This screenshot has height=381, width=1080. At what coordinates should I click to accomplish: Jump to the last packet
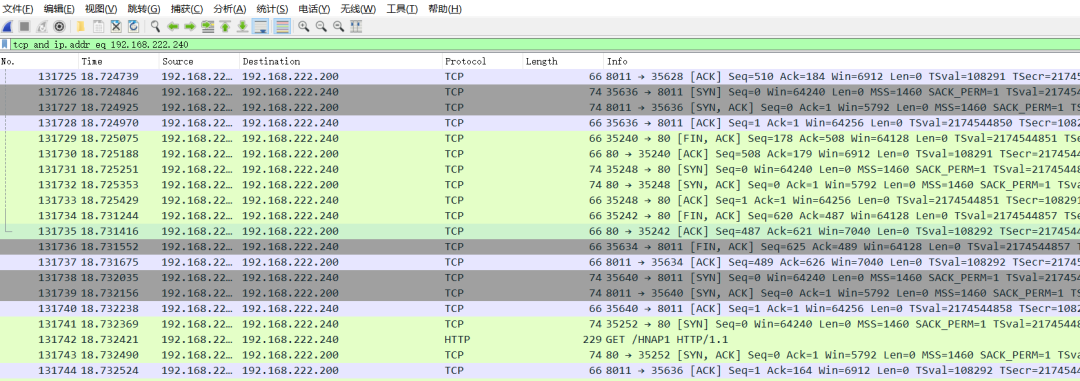click(x=242, y=26)
